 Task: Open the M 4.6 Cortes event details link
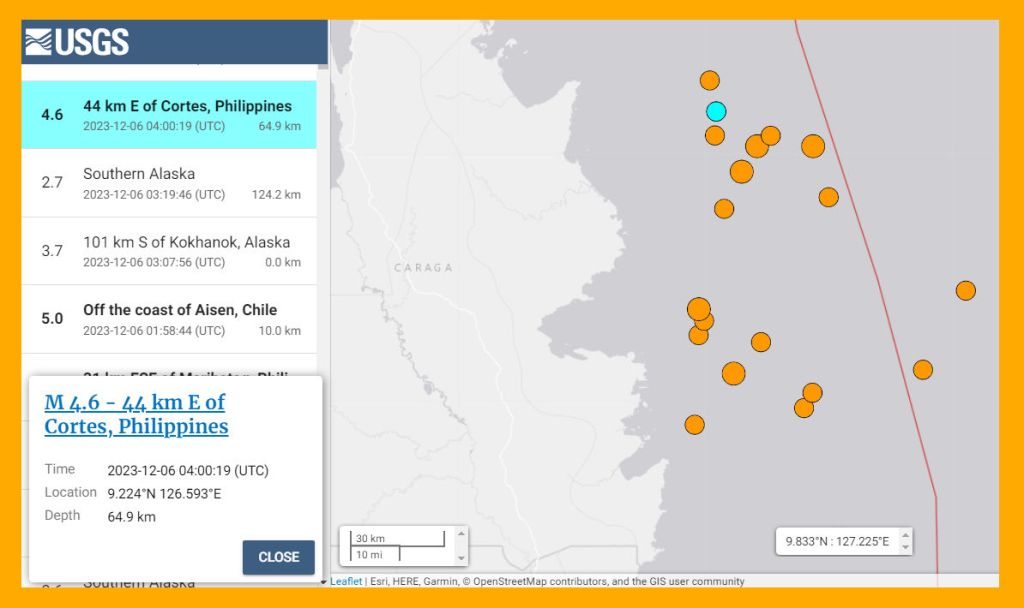coord(136,414)
